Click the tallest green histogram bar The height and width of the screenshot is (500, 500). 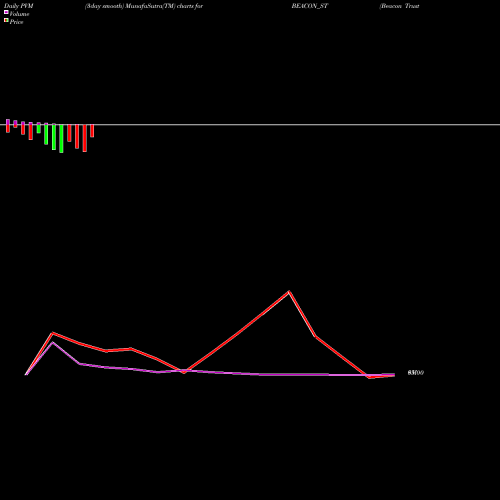[x=61, y=139]
